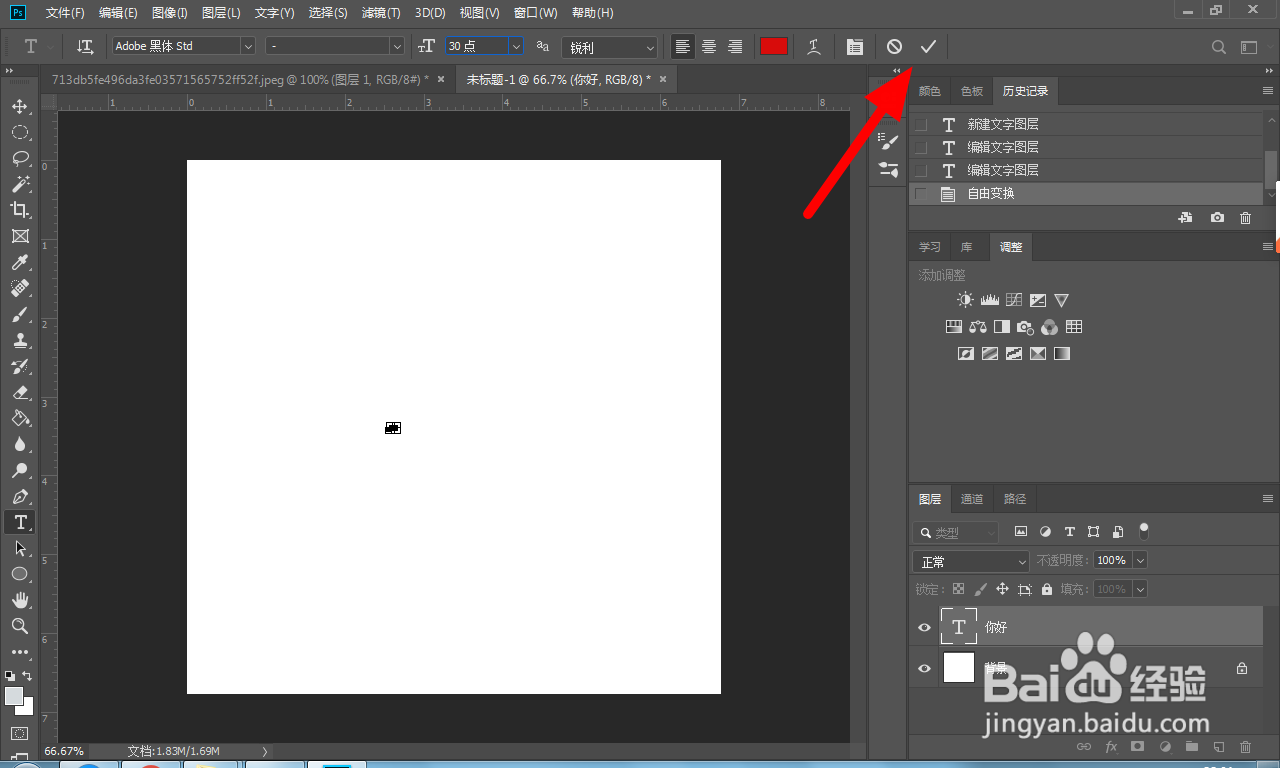Hide the 你好 text layer
Screen dimensions: 1280x768
pos(924,628)
